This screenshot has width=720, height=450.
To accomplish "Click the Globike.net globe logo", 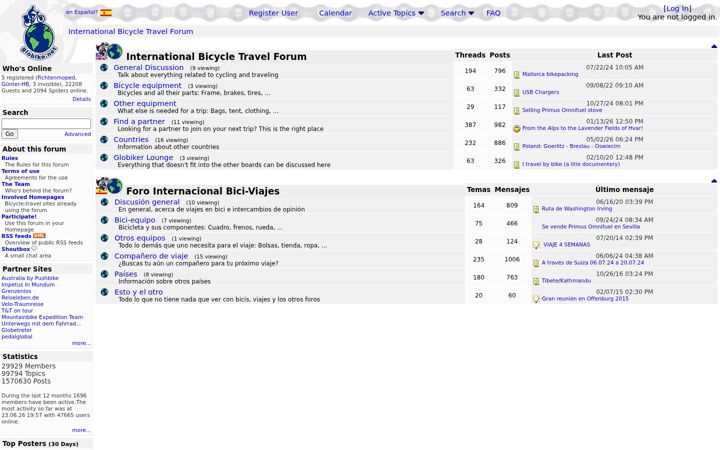I will pos(39,32).
